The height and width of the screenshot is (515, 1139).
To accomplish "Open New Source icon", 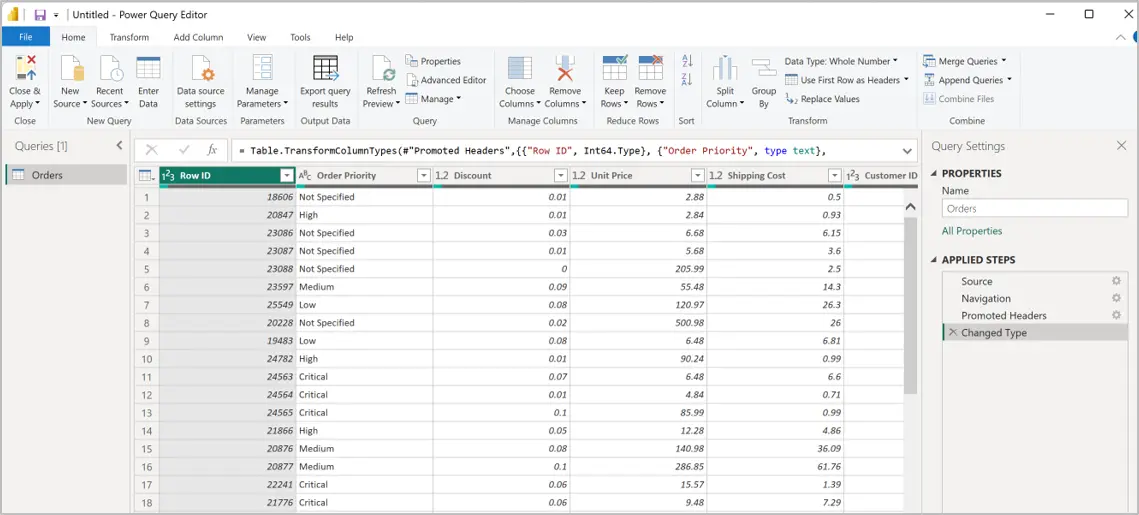I will coord(71,68).
